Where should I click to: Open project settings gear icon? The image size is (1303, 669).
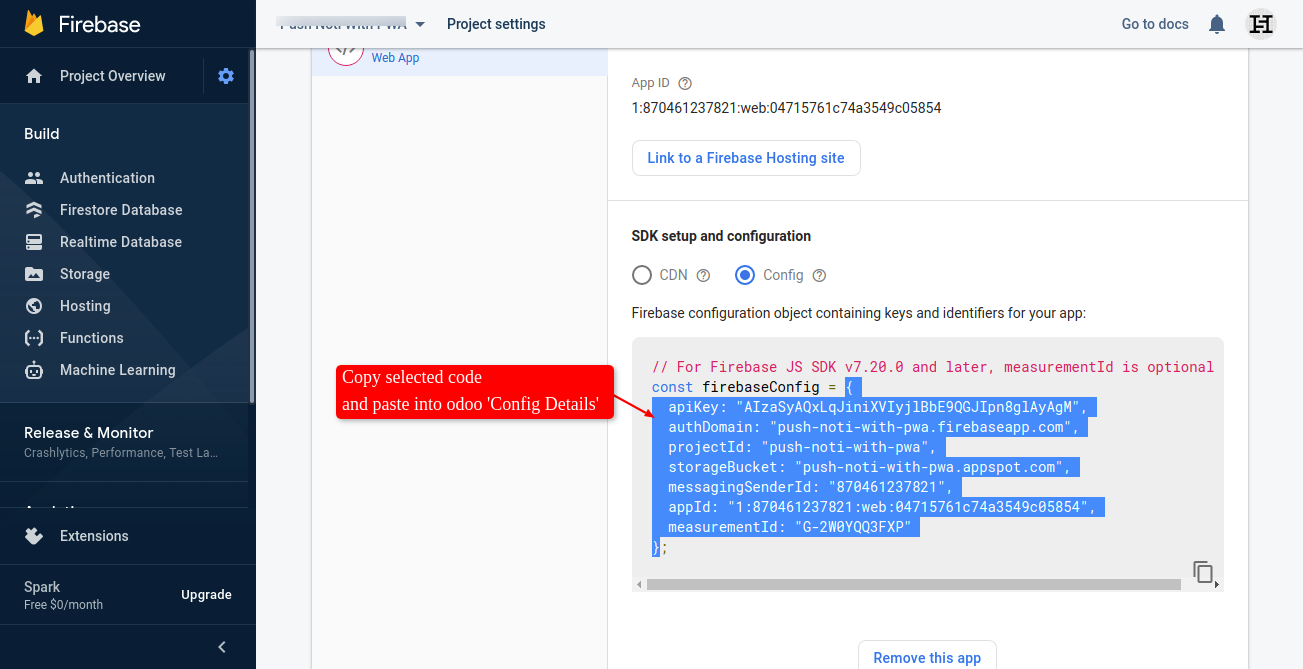coord(226,76)
